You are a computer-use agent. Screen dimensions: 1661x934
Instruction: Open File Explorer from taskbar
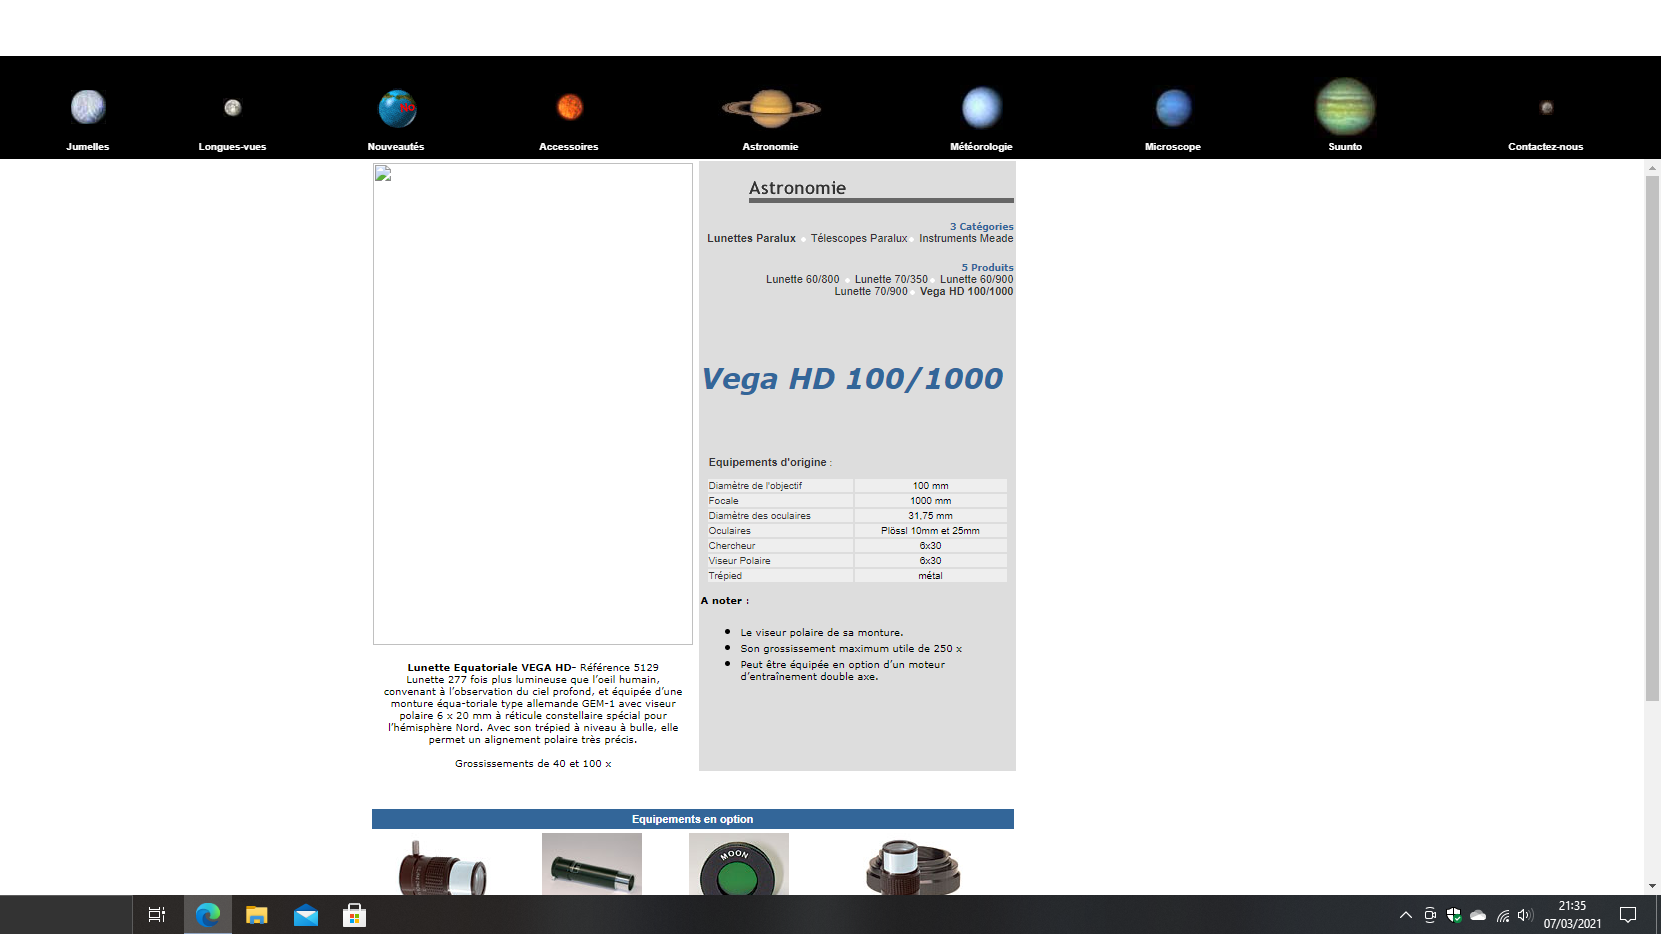(x=257, y=915)
